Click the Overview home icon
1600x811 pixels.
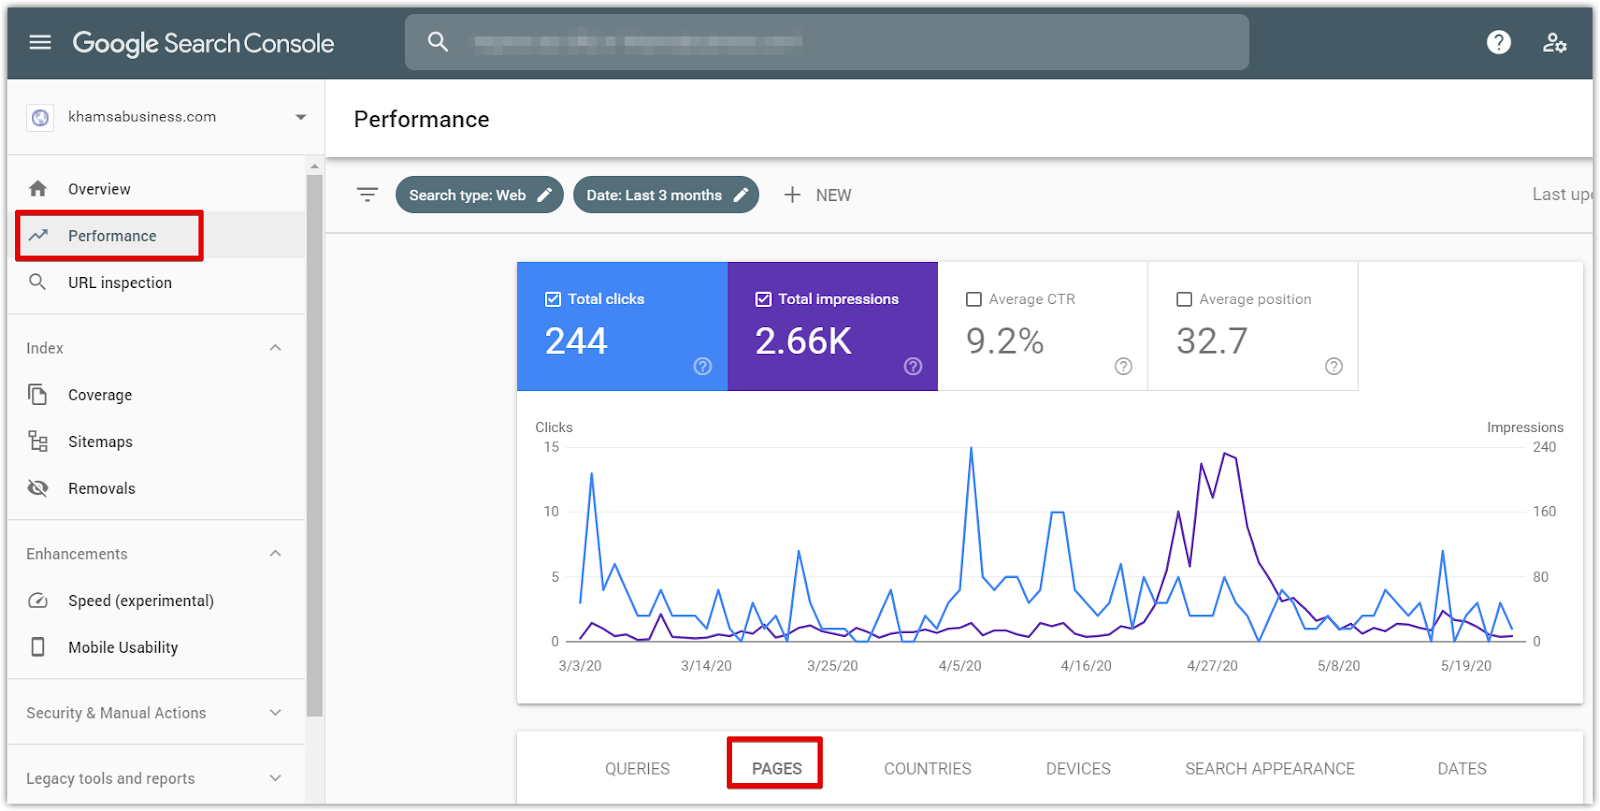pos(38,189)
